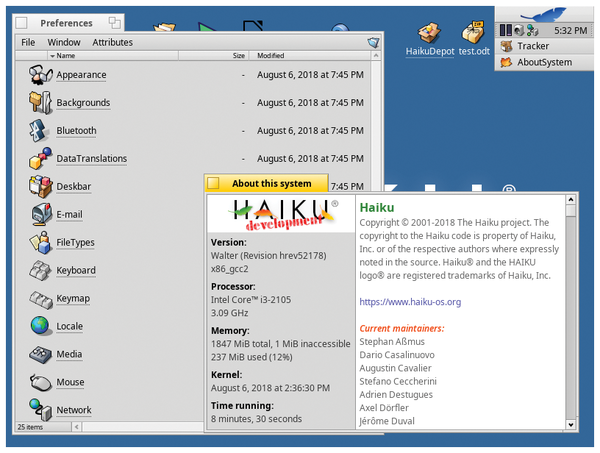Click the 5:32 PM clock
The width and height of the screenshot is (600, 453).
click(x=570, y=31)
